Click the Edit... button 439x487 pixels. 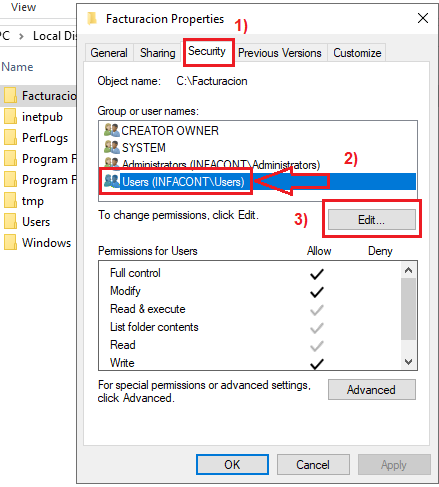[372, 220]
